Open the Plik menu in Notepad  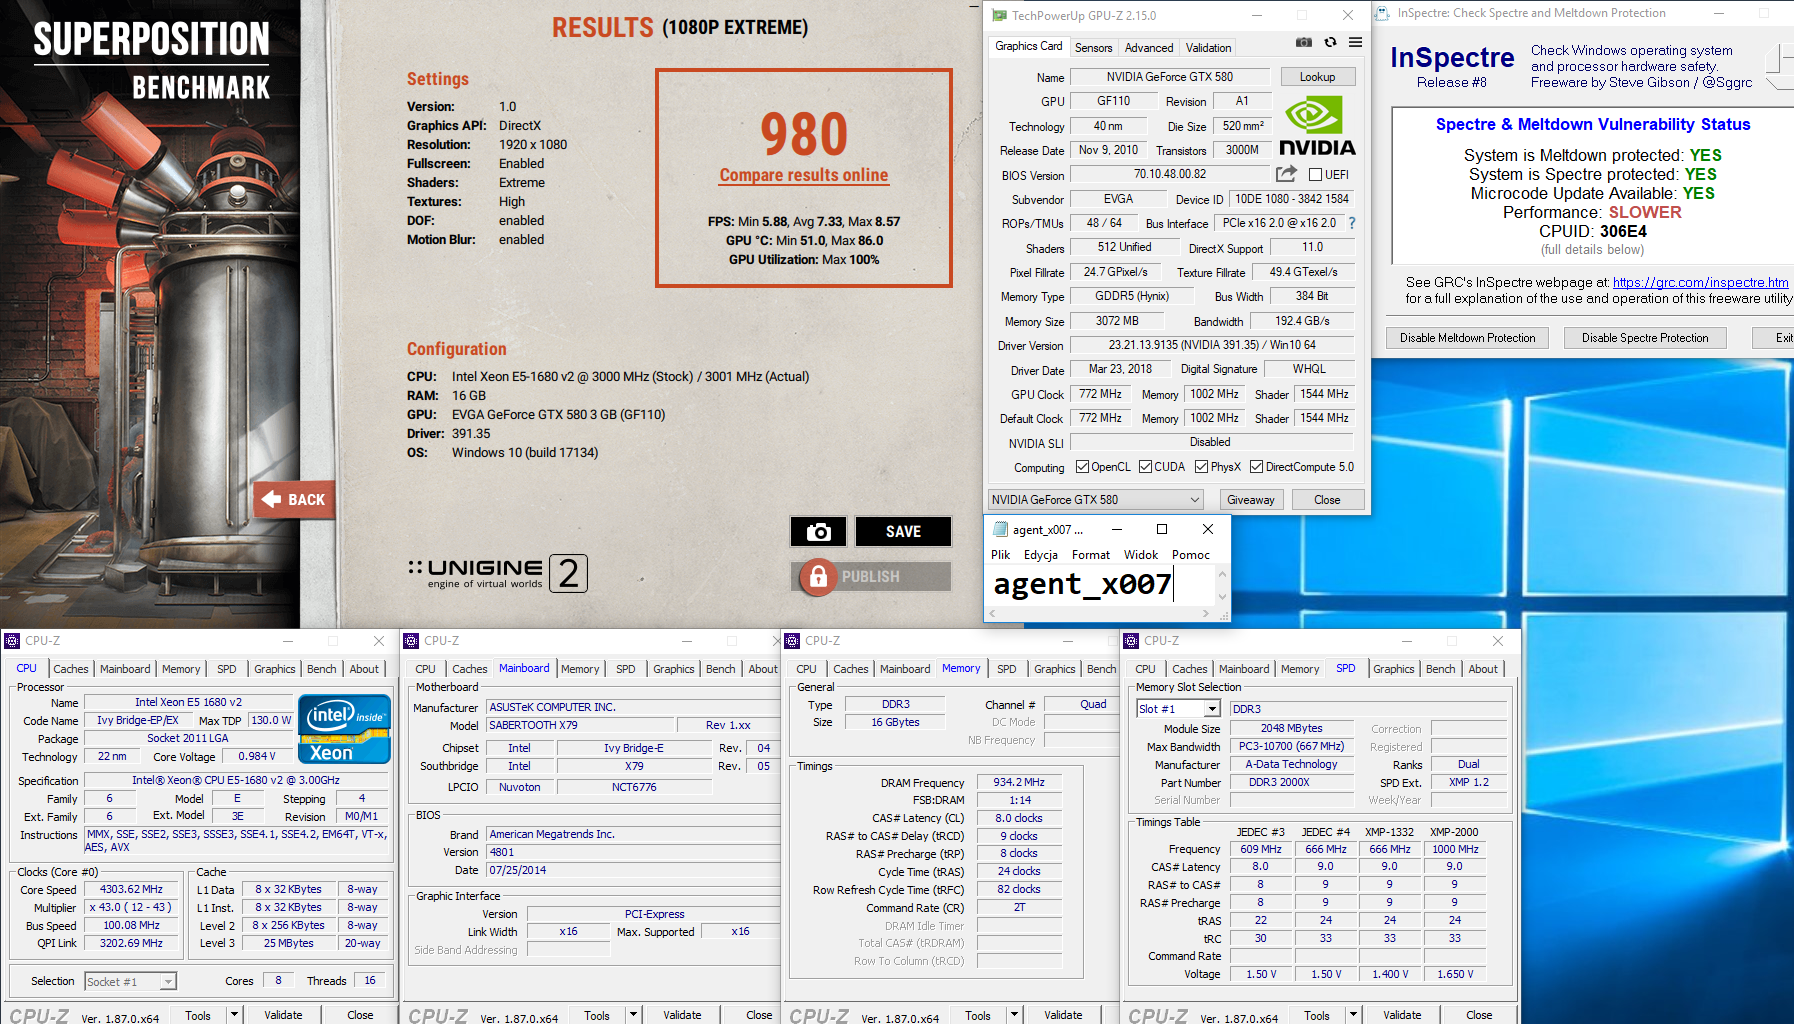tap(1000, 555)
